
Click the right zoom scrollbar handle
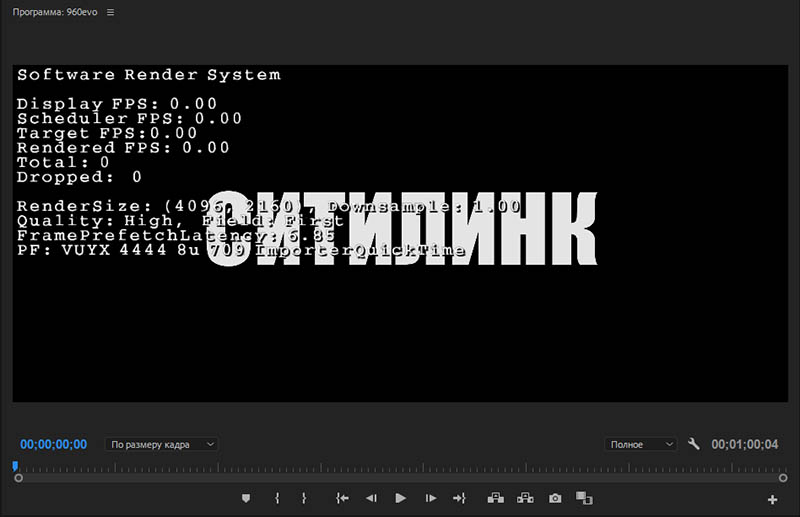[x=783, y=478]
